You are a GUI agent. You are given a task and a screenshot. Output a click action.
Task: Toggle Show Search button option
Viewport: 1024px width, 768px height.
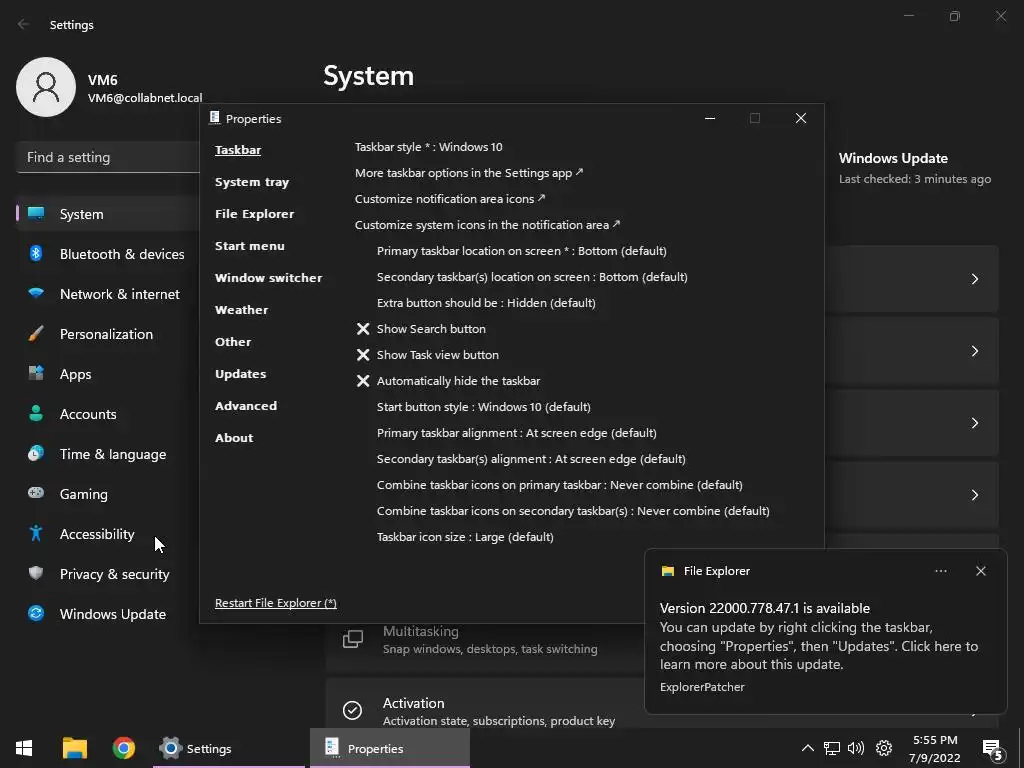[x=421, y=328]
